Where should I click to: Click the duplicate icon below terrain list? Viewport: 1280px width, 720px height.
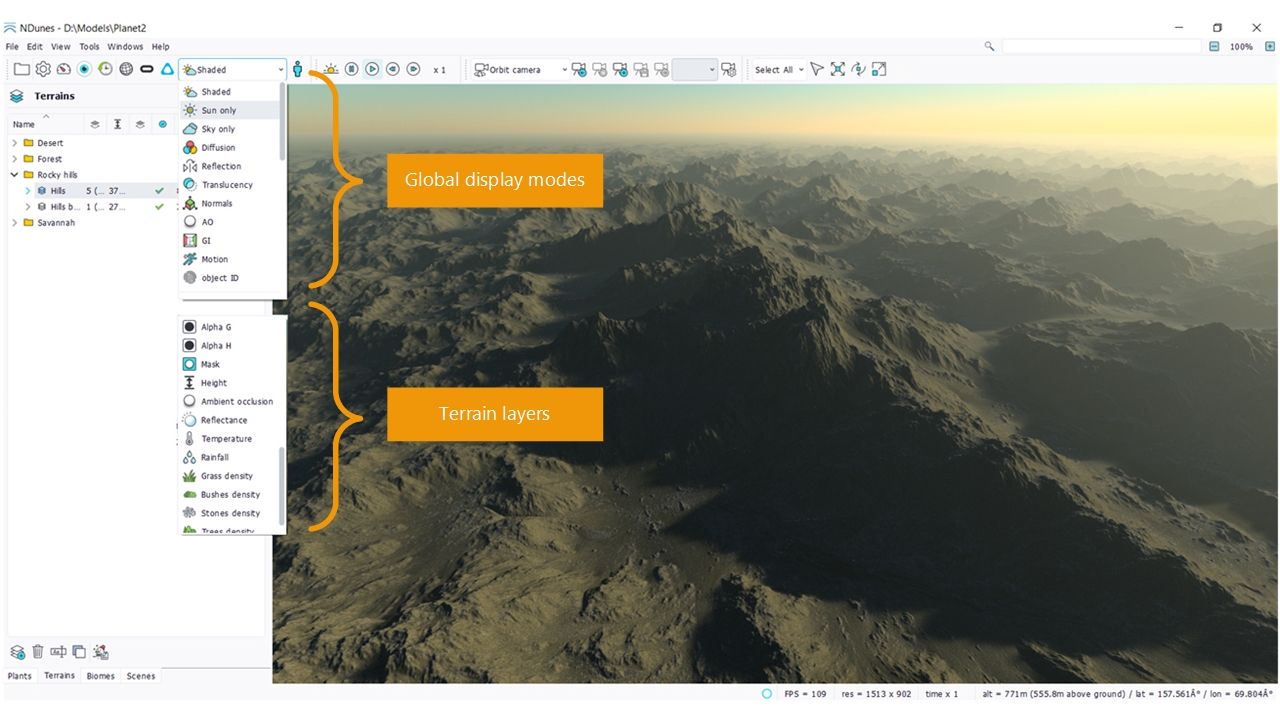79,652
